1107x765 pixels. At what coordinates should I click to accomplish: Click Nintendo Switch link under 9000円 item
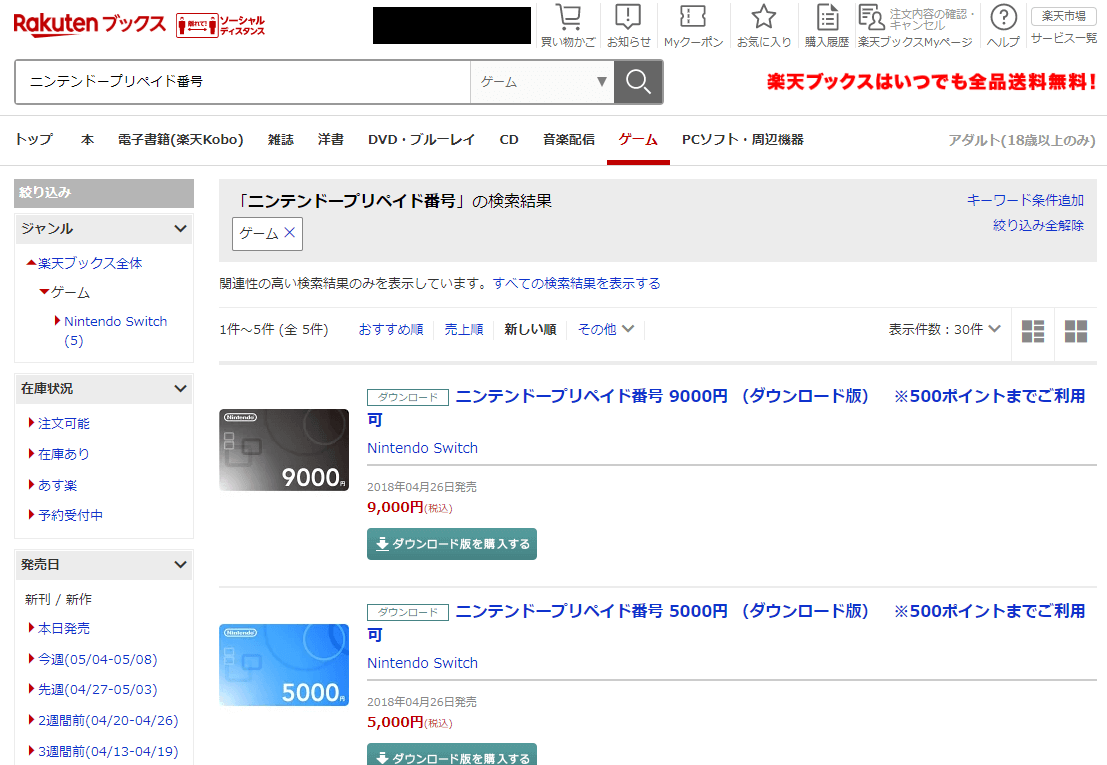point(422,448)
